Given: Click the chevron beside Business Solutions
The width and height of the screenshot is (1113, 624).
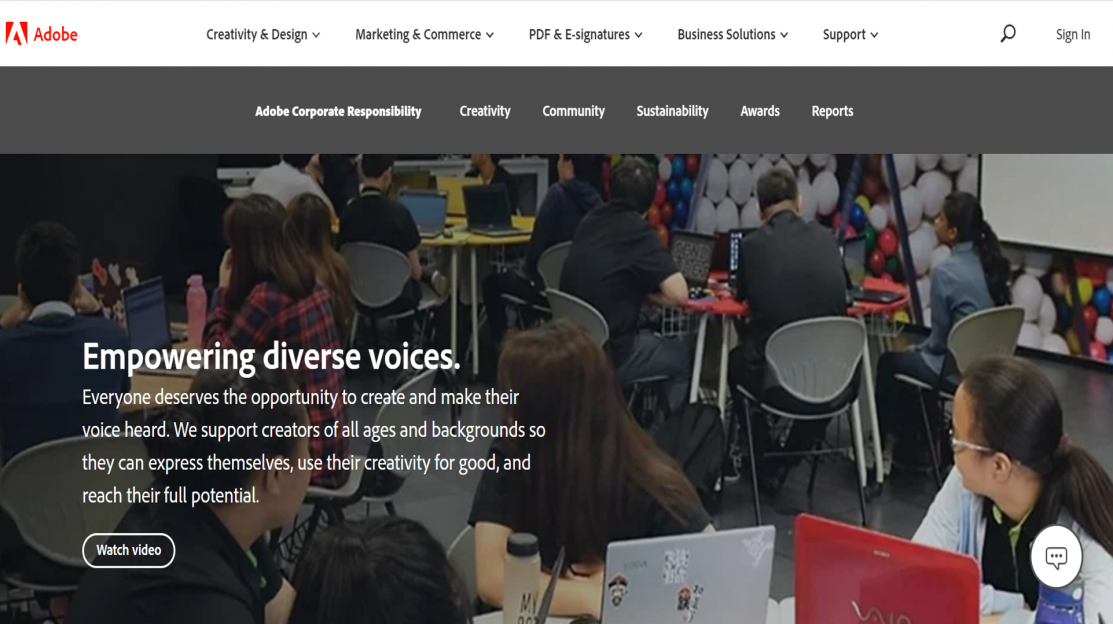Looking at the screenshot, I should tap(784, 35).
